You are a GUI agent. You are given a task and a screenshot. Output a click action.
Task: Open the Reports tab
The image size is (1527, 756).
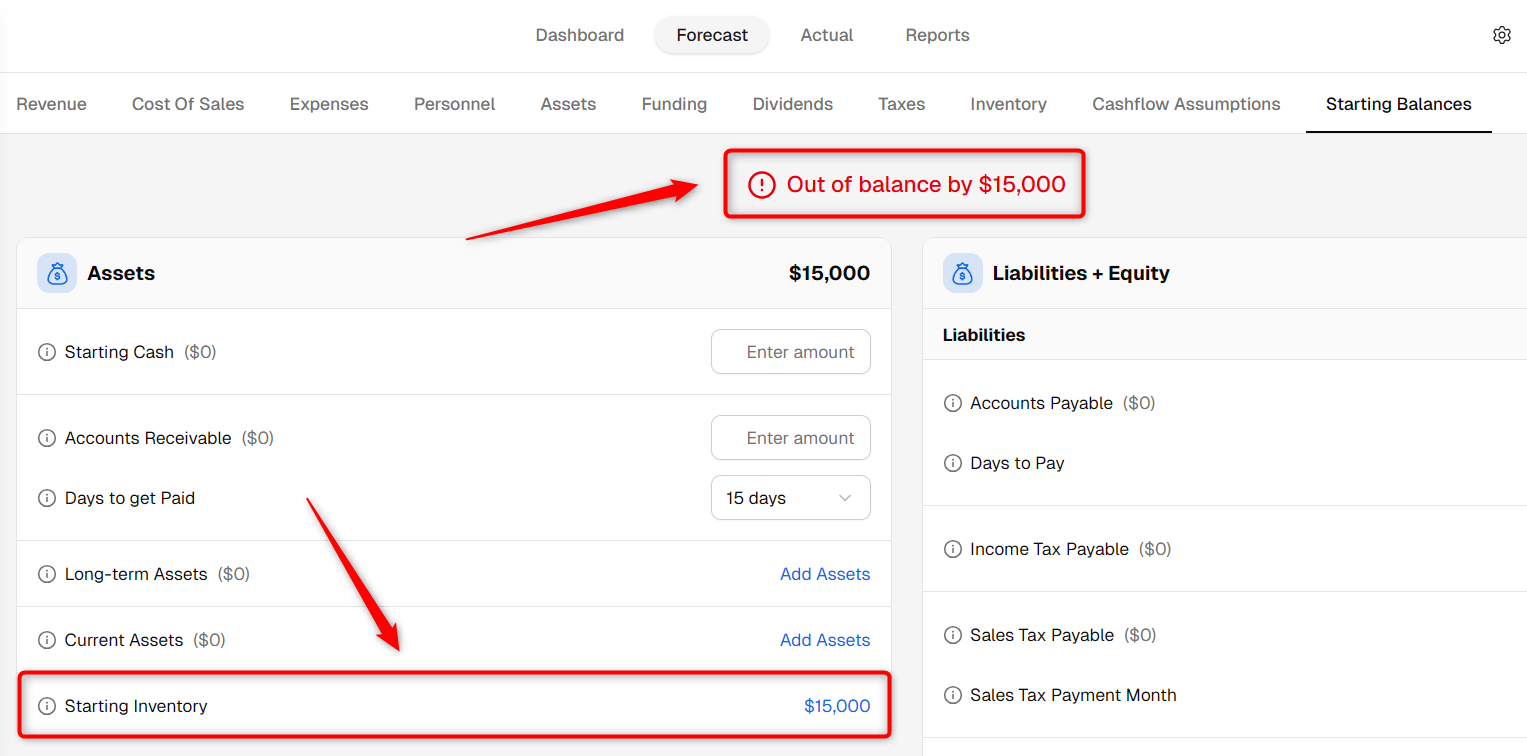(937, 35)
